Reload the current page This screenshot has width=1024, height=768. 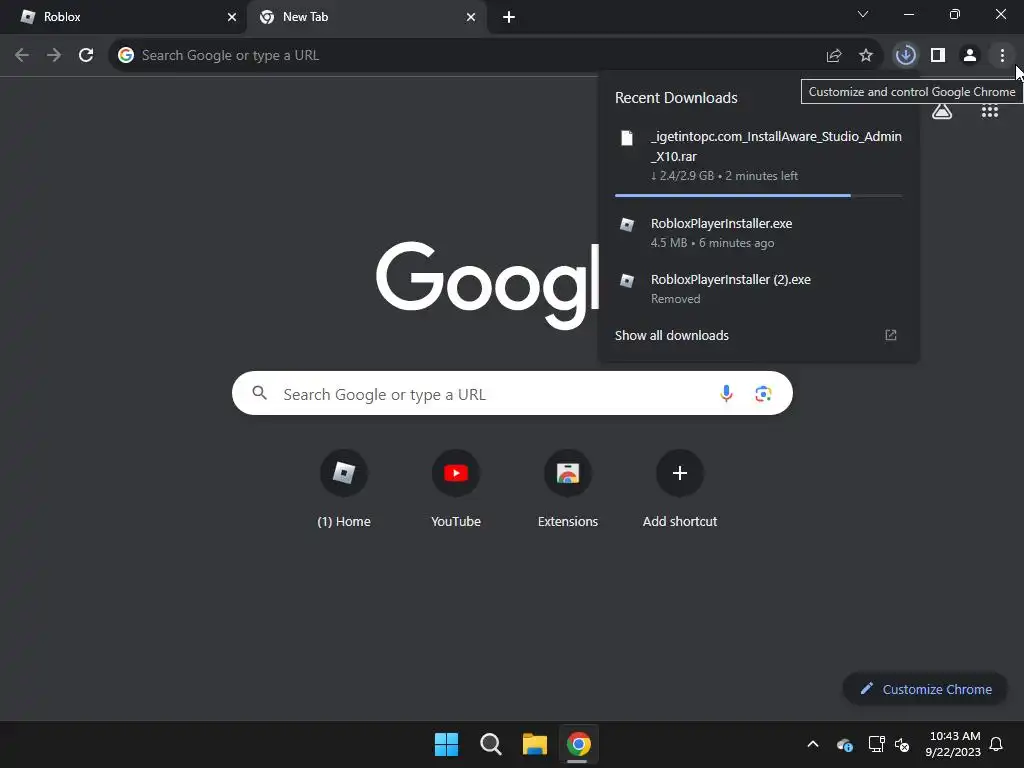tap(86, 56)
